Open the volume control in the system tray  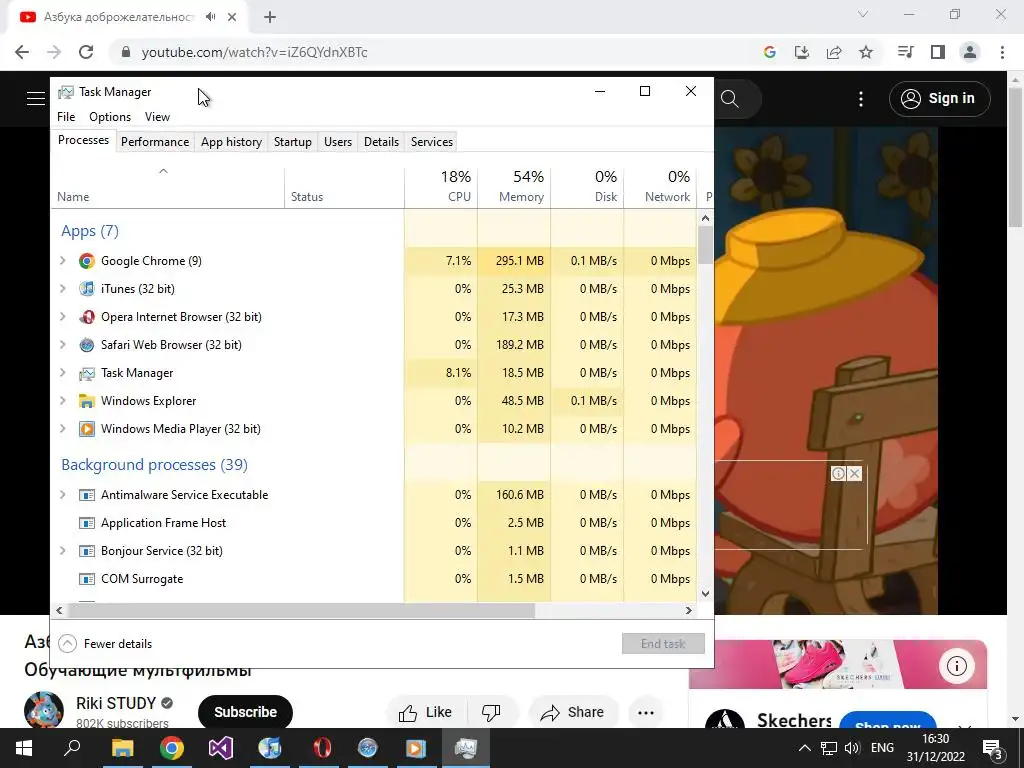pyautogui.click(x=852, y=748)
